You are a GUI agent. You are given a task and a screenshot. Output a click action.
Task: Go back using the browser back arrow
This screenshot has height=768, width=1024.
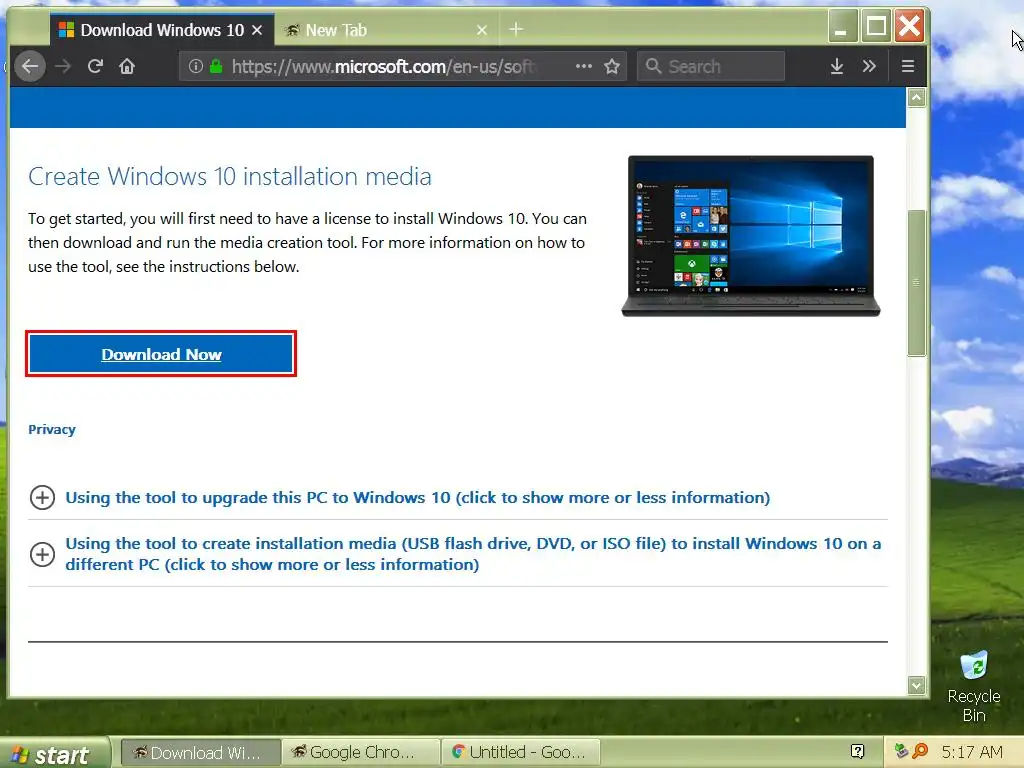tap(30, 66)
